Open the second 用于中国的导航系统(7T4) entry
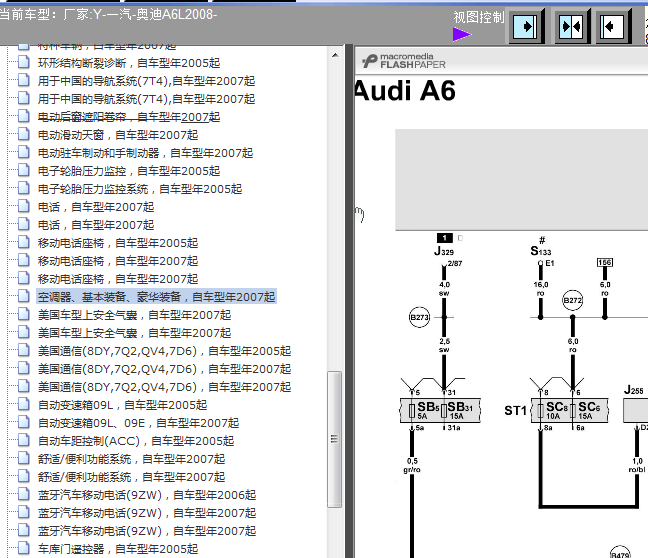Viewport: 648px width, 558px height. [x=146, y=99]
